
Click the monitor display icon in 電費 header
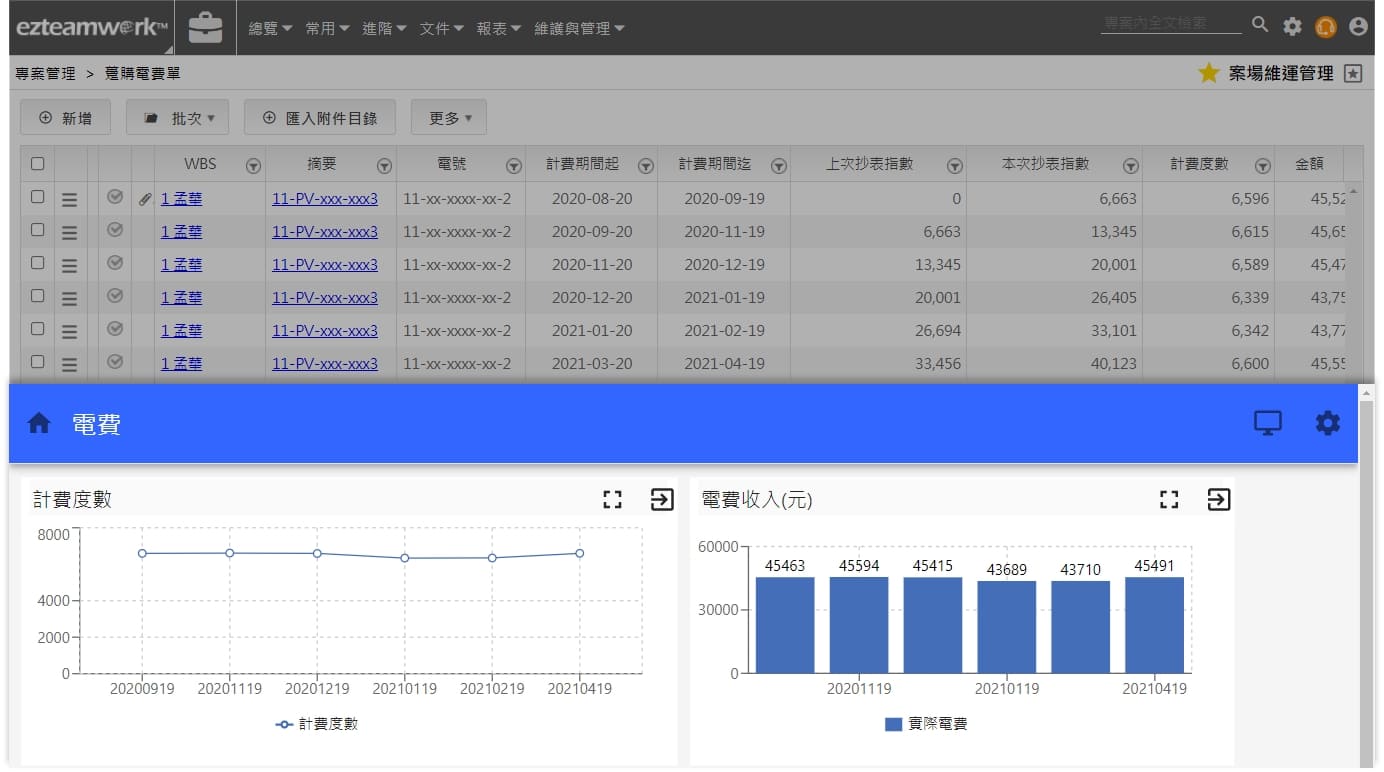coord(1267,423)
